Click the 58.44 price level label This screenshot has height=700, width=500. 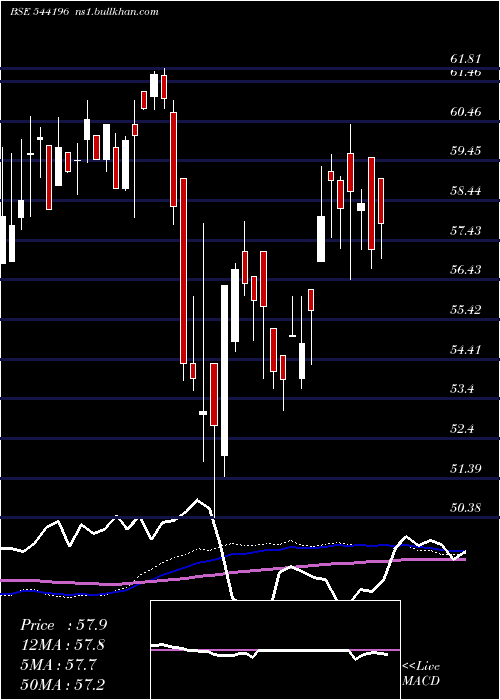(x=466, y=191)
